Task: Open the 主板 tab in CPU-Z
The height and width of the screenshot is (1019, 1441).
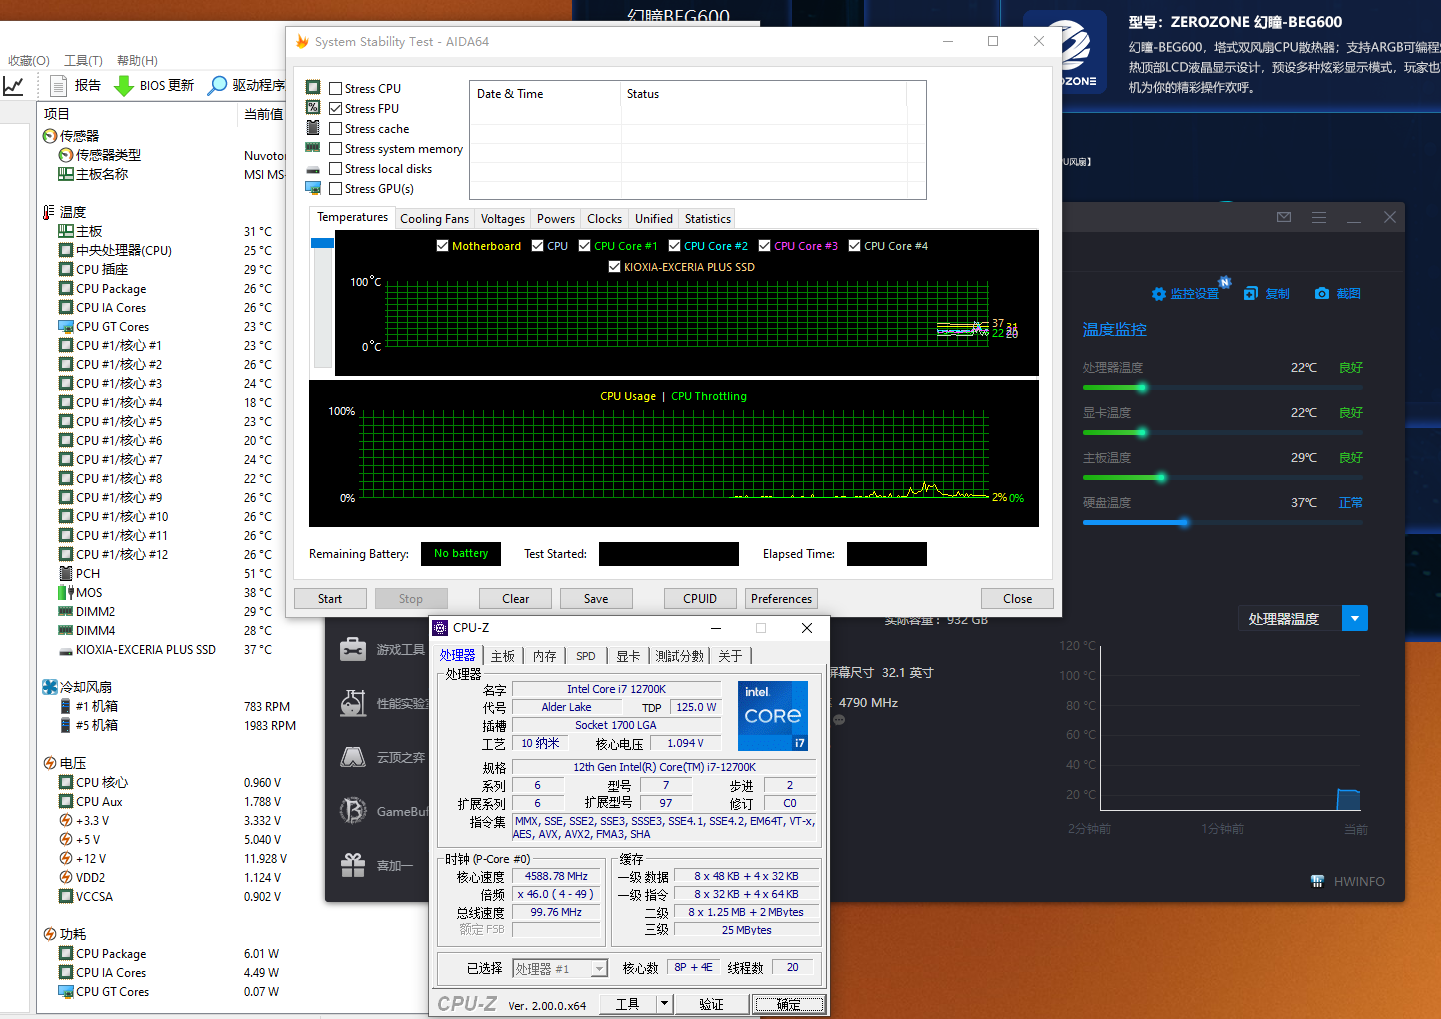Action: [x=503, y=656]
